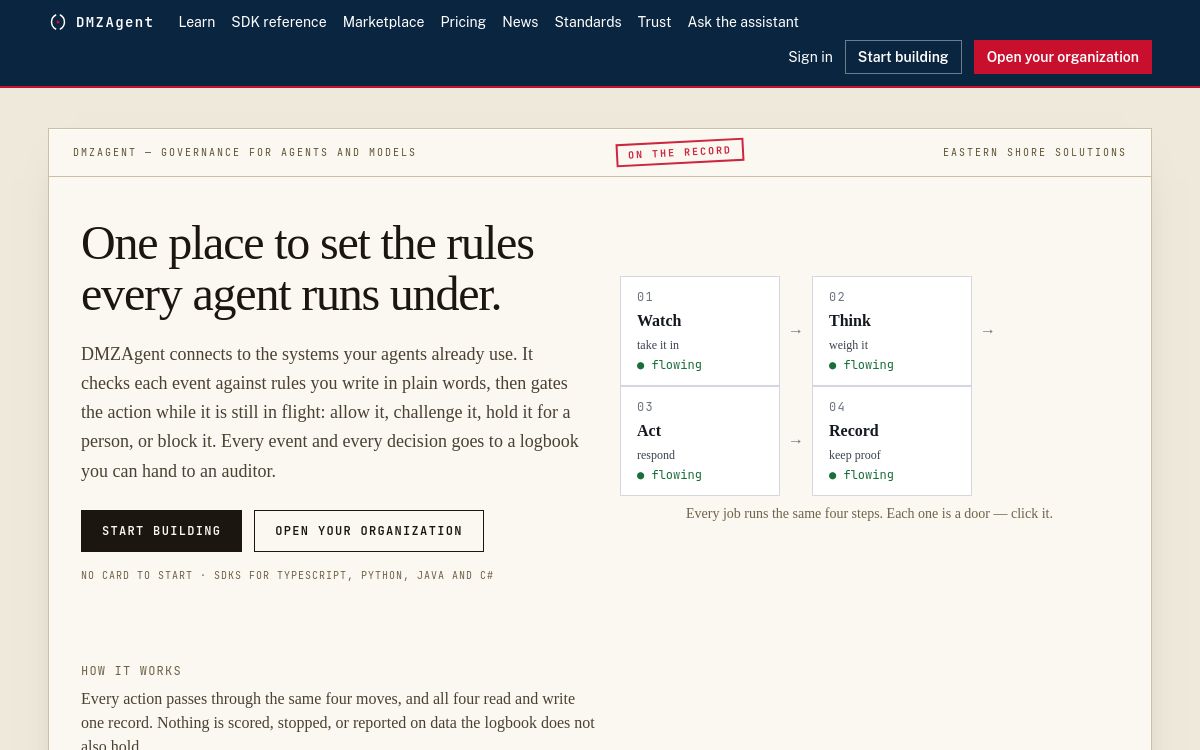Open the 02 Think step card
Viewport: 1200px width, 750px height.
pos(892,331)
